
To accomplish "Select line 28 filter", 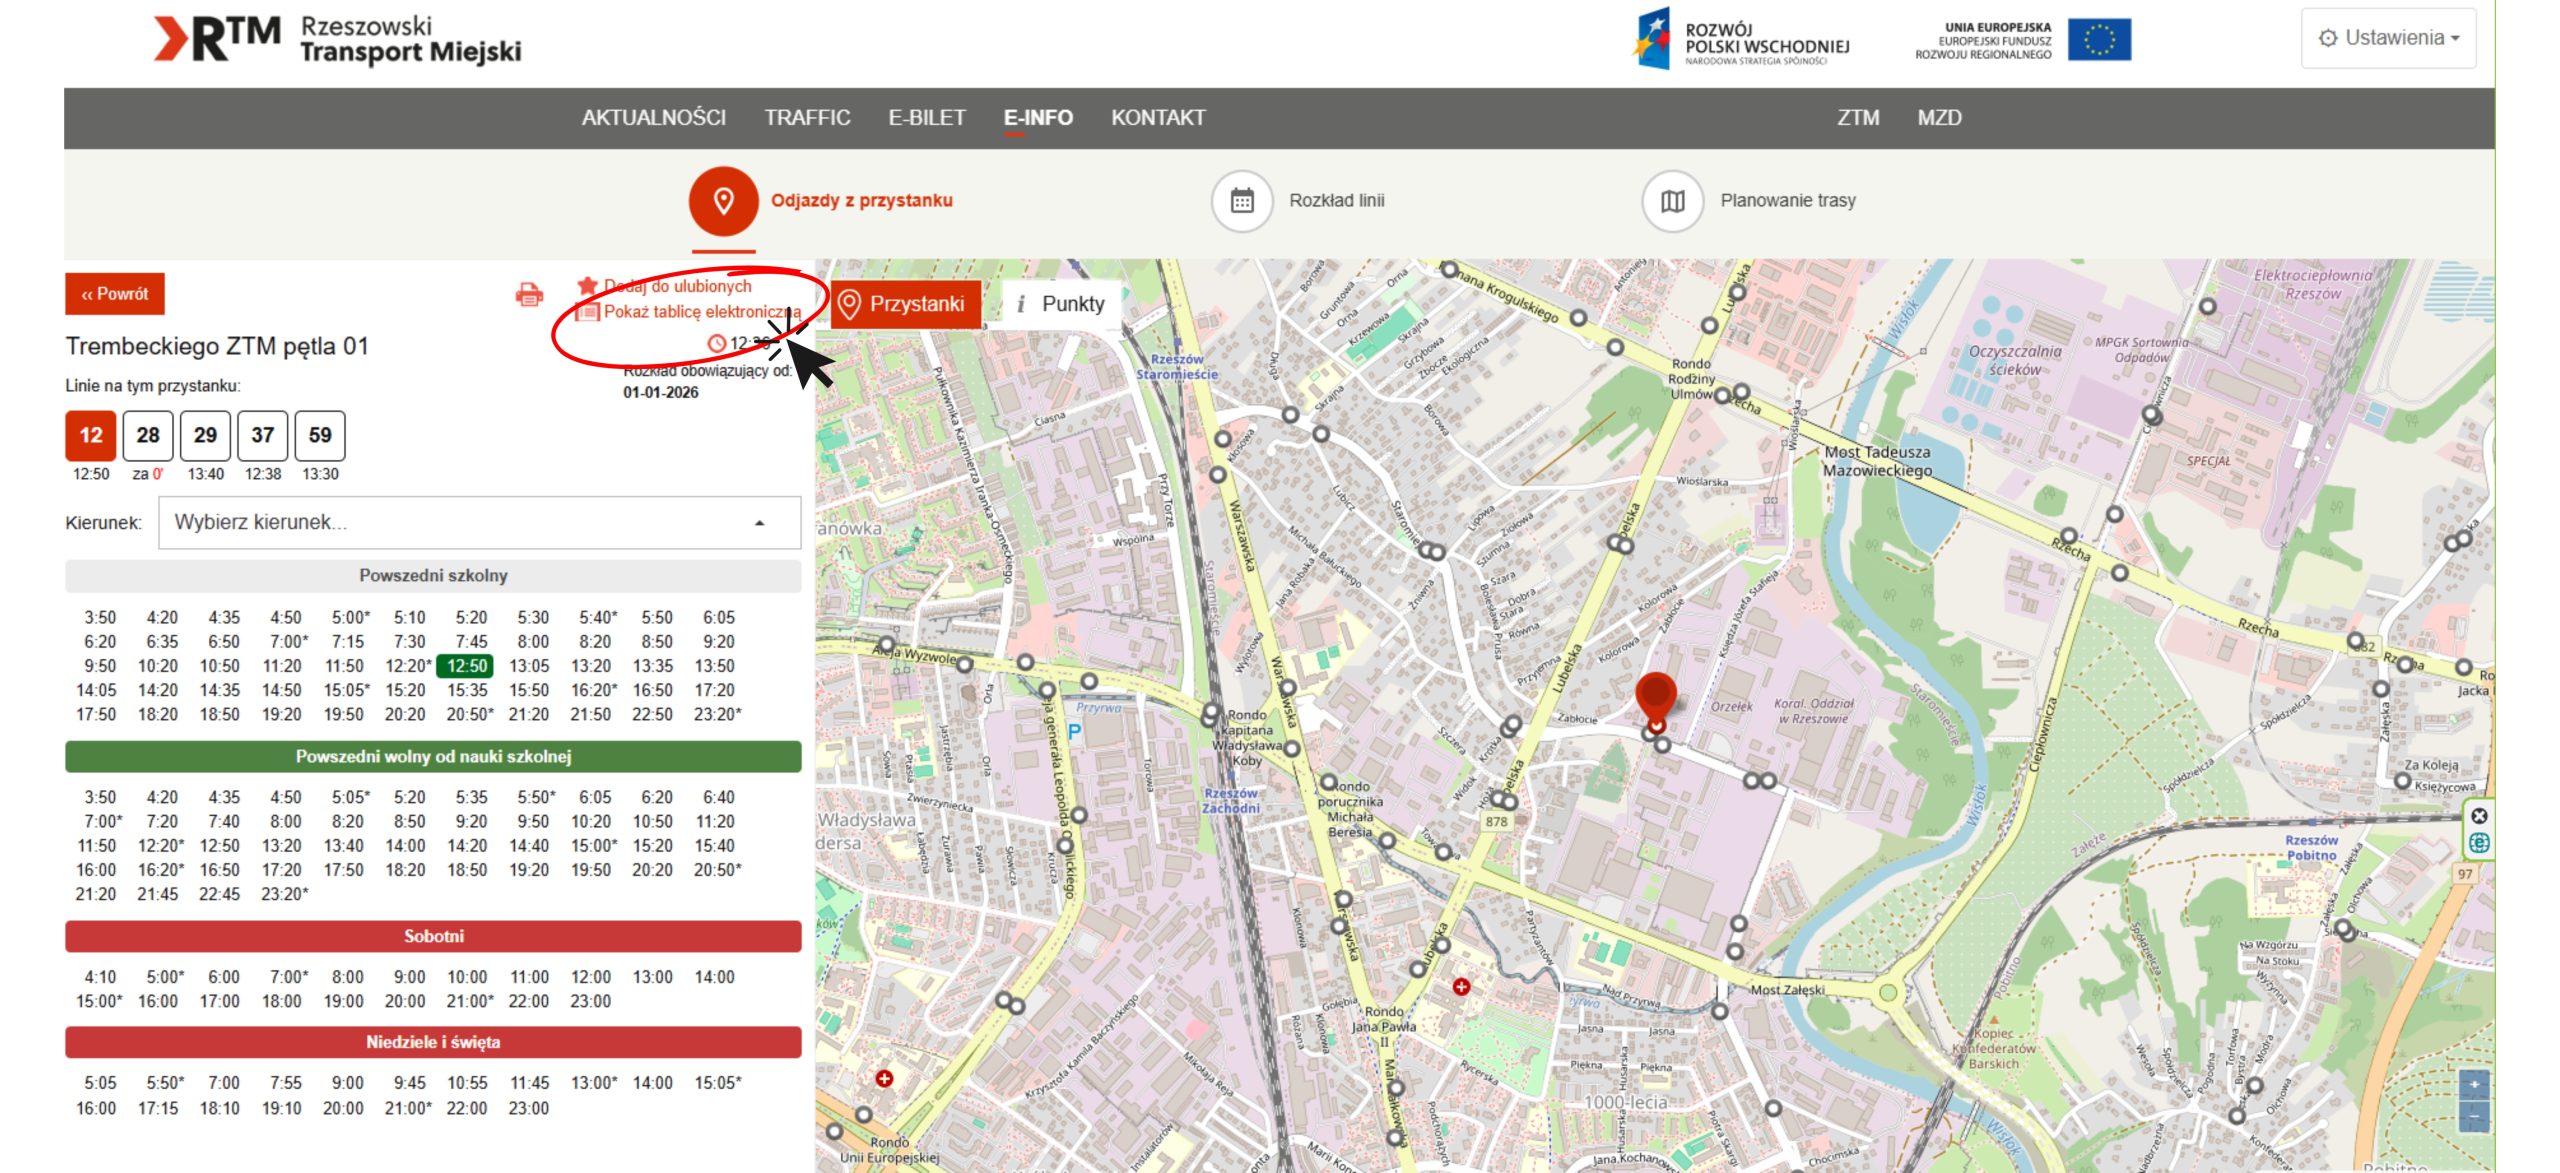I will [148, 435].
